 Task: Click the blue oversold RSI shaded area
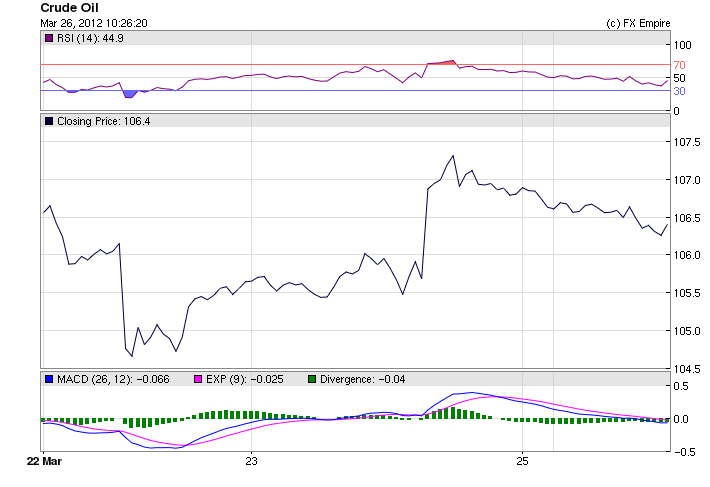click(130, 94)
